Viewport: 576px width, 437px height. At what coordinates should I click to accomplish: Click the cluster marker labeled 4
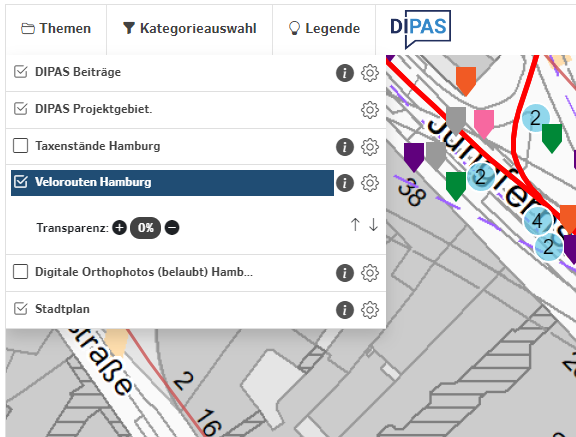(x=537, y=221)
